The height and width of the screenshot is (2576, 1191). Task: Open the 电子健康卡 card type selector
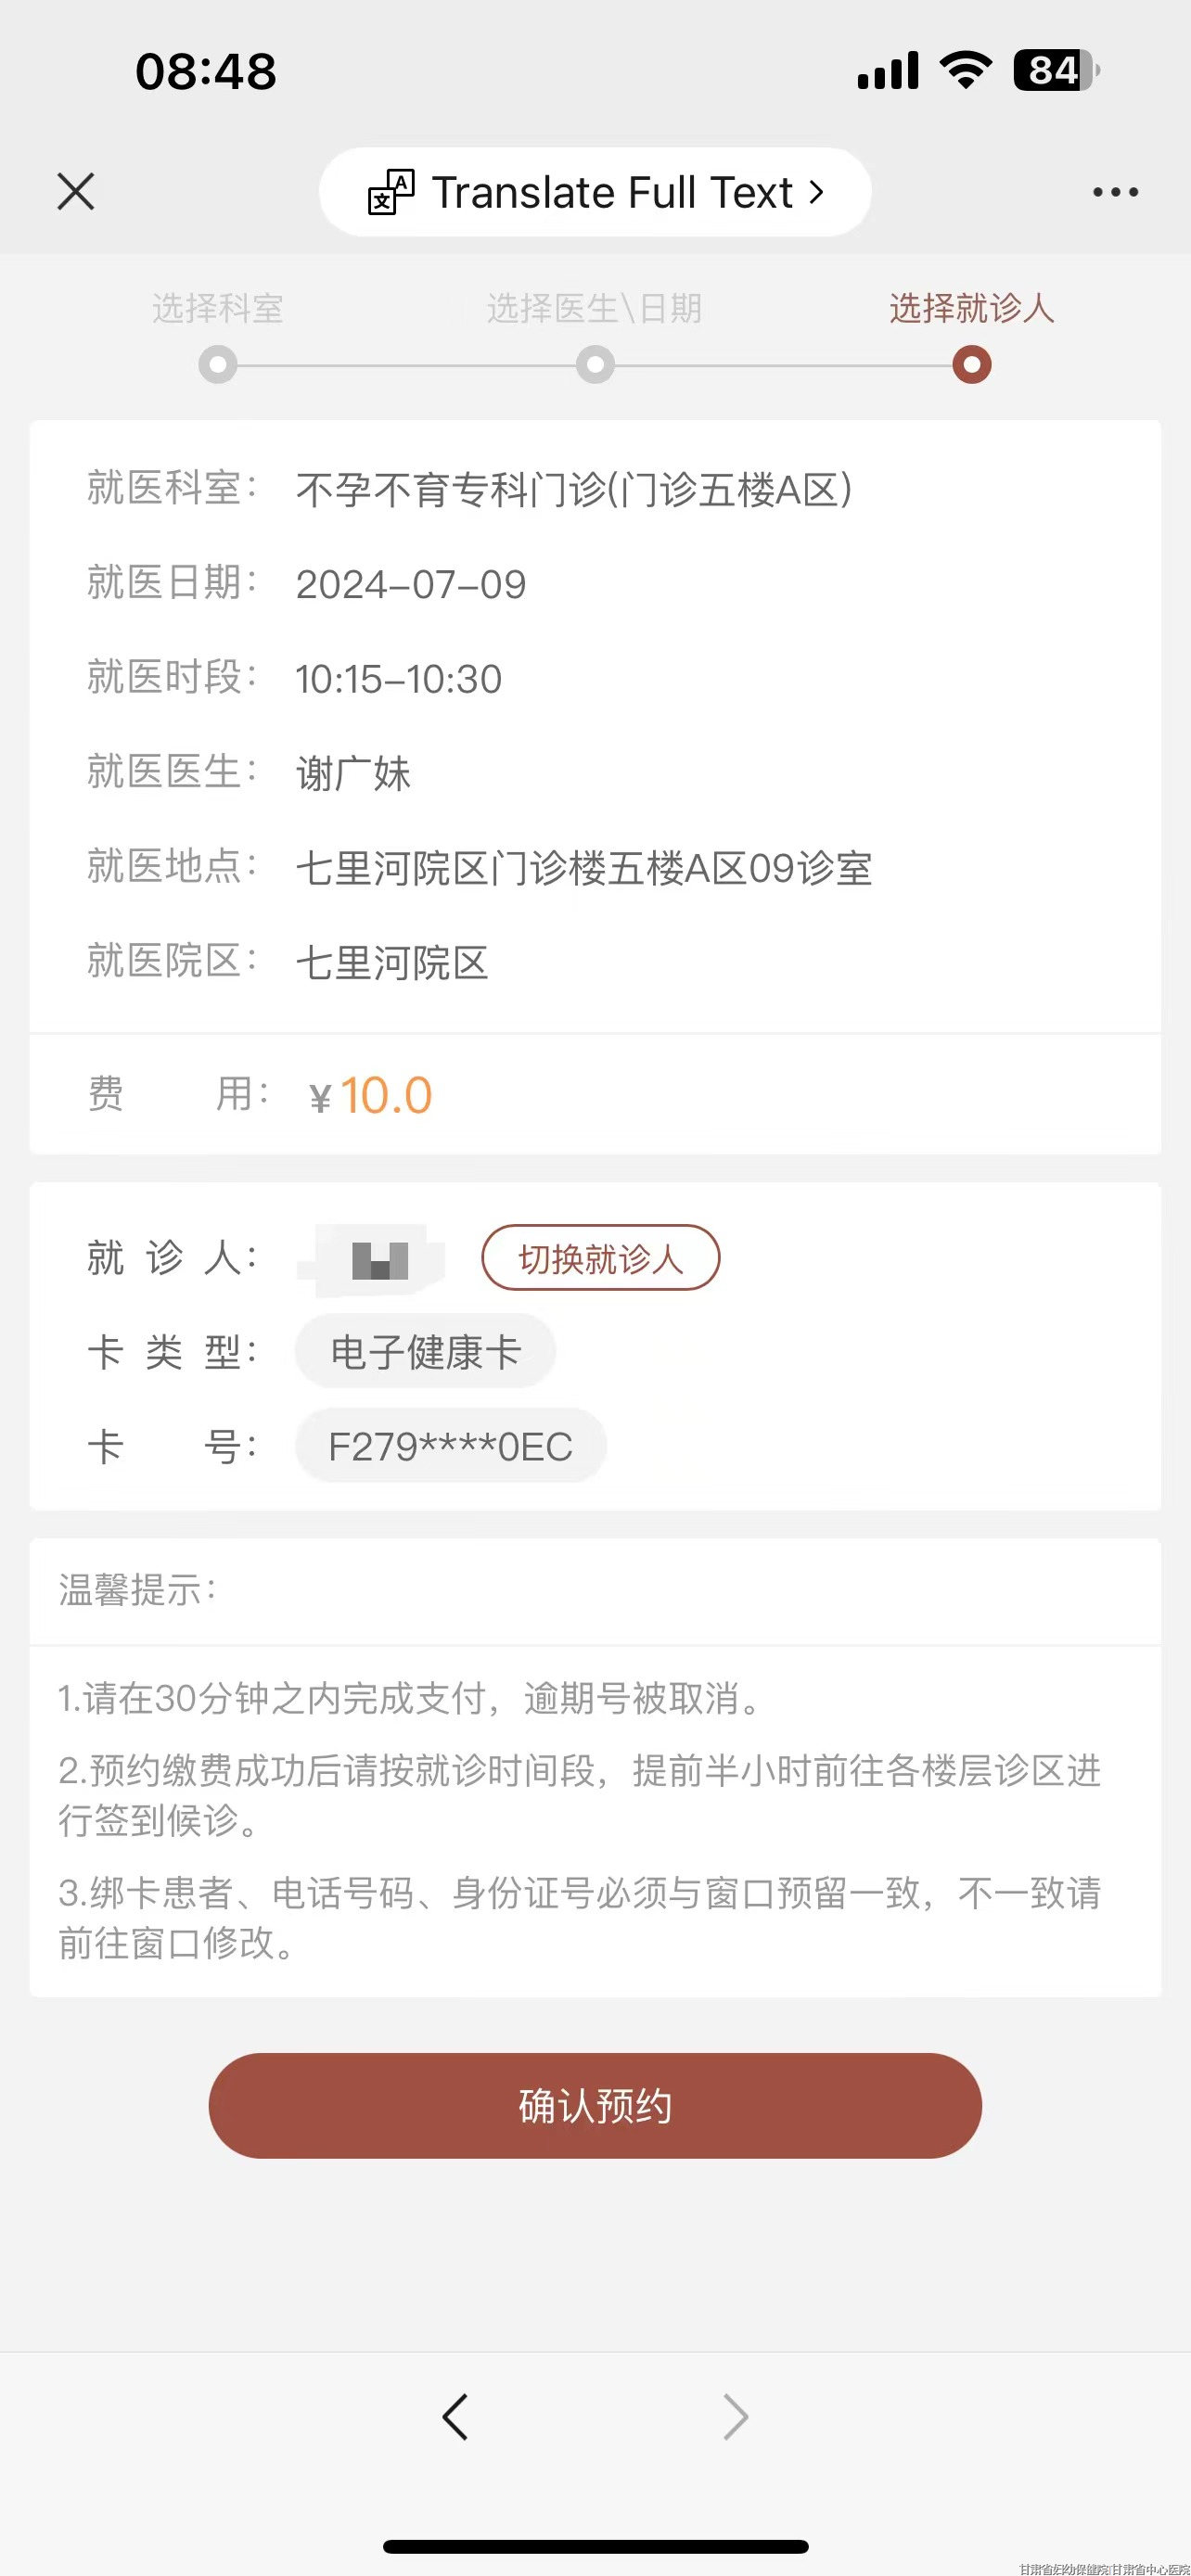[x=426, y=1352]
